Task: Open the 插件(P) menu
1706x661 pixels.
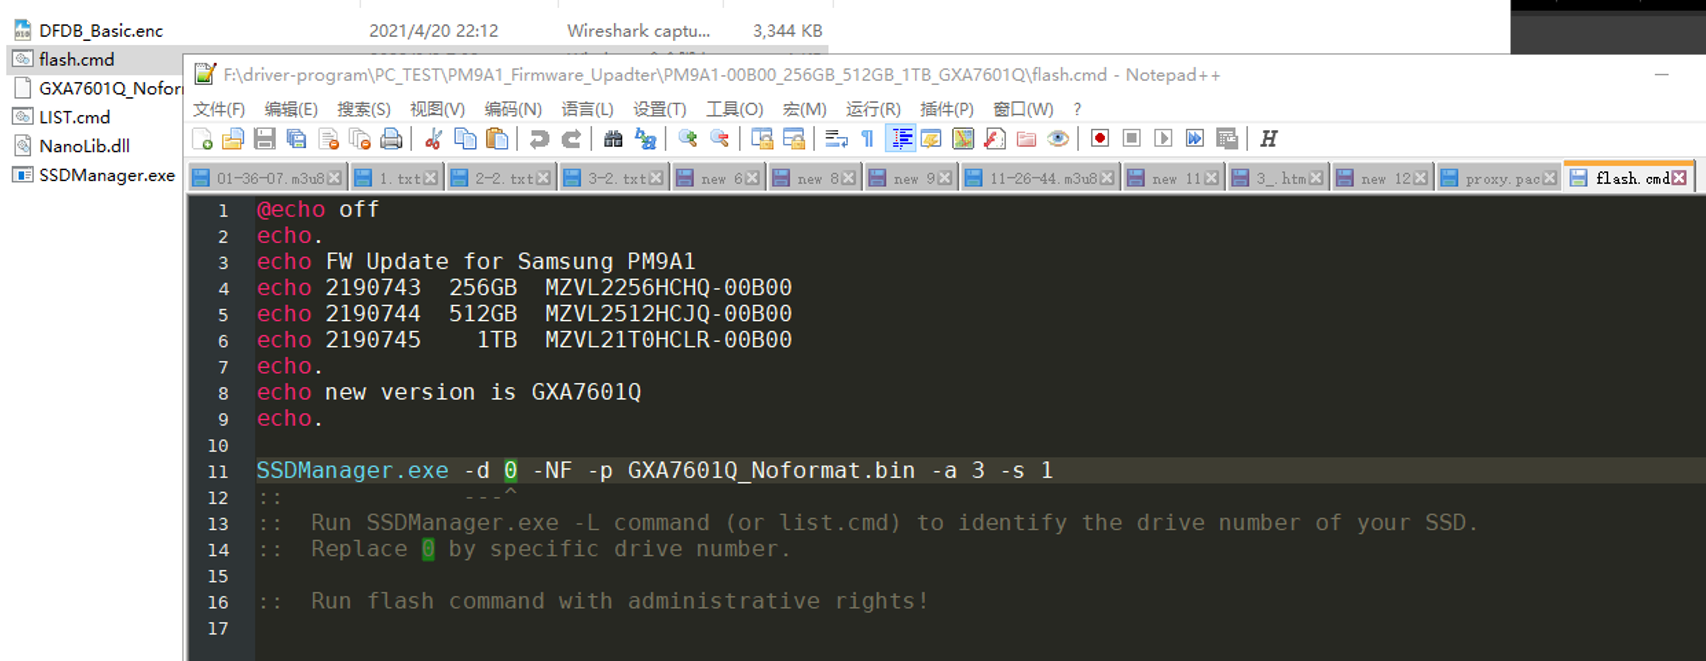Action: pos(947,109)
